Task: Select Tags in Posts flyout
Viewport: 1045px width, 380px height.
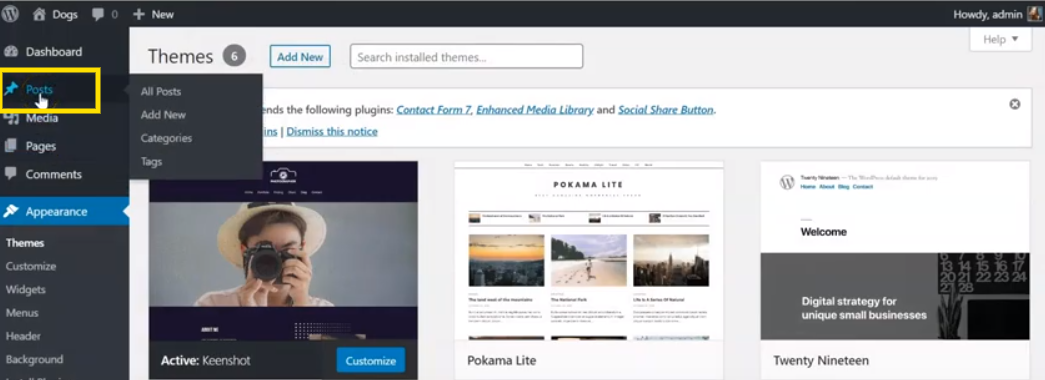Action: click(x=151, y=161)
